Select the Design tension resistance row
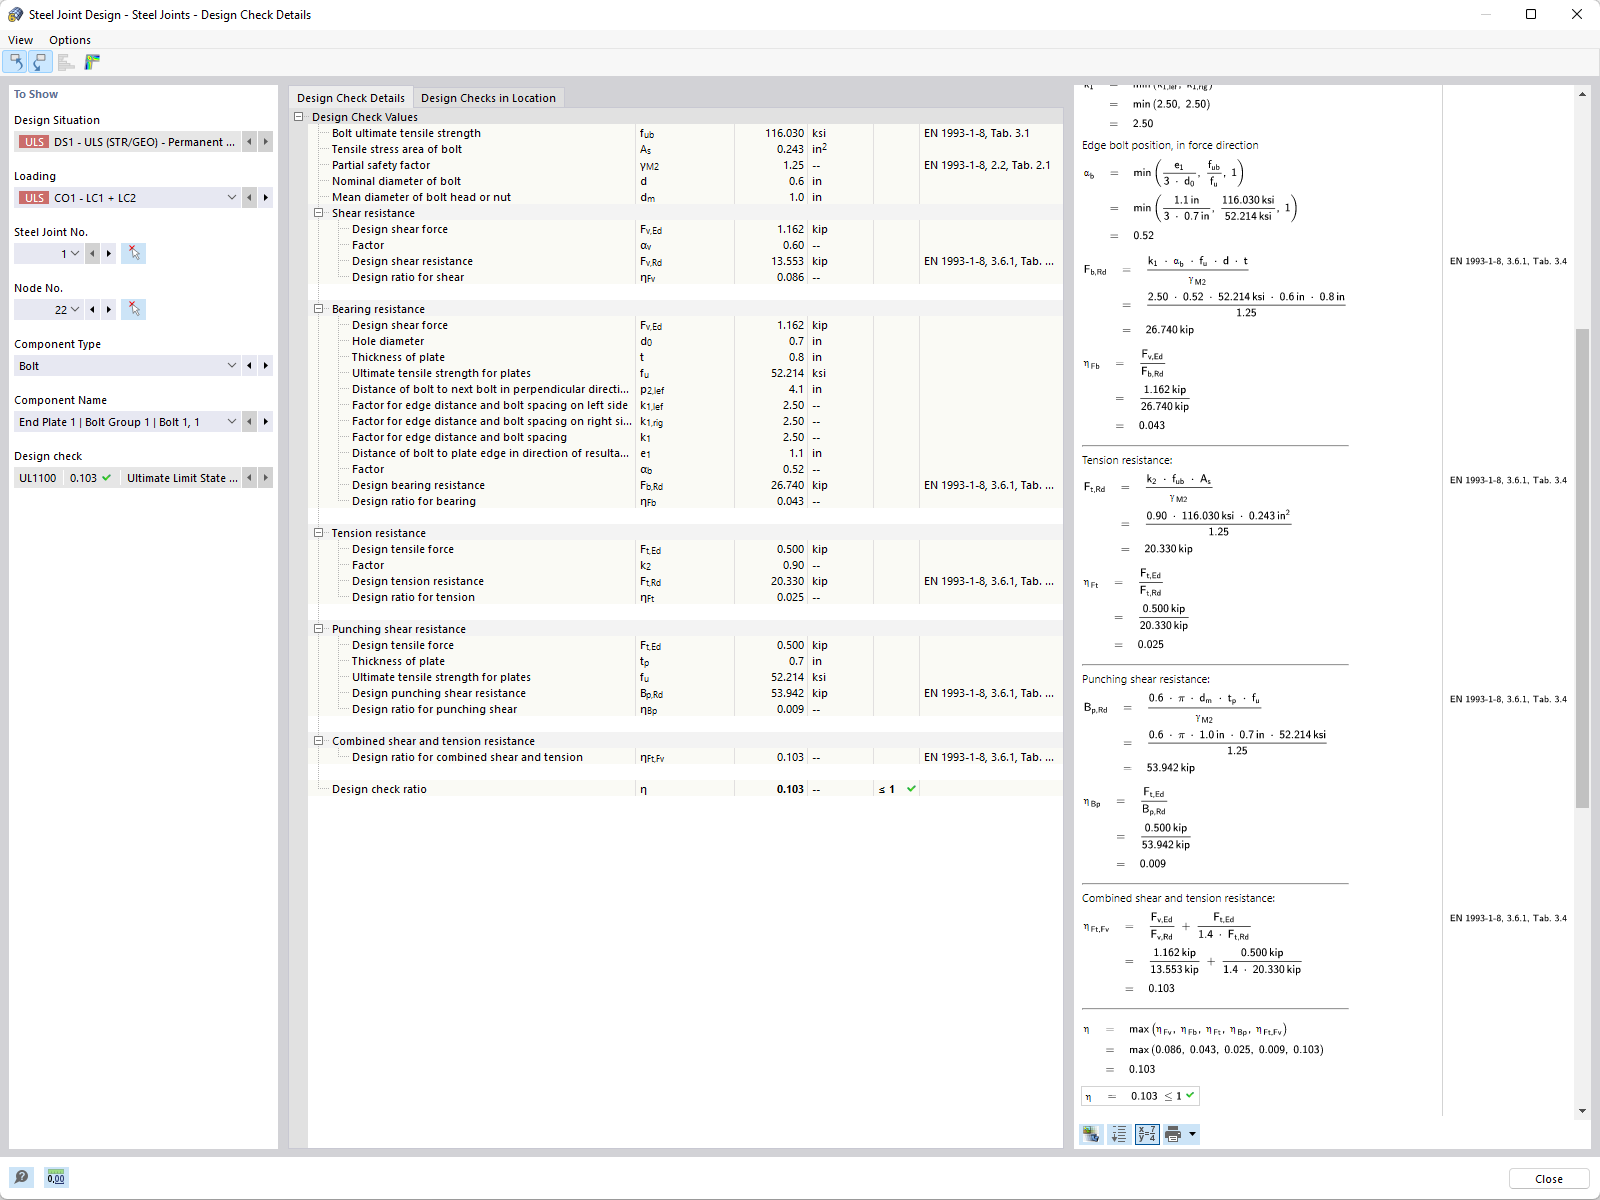 [x=685, y=581]
